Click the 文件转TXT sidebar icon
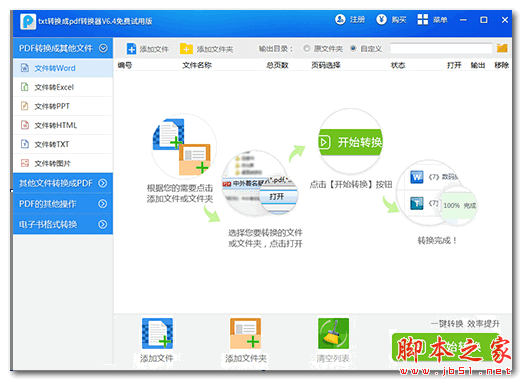 coord(25,144)
